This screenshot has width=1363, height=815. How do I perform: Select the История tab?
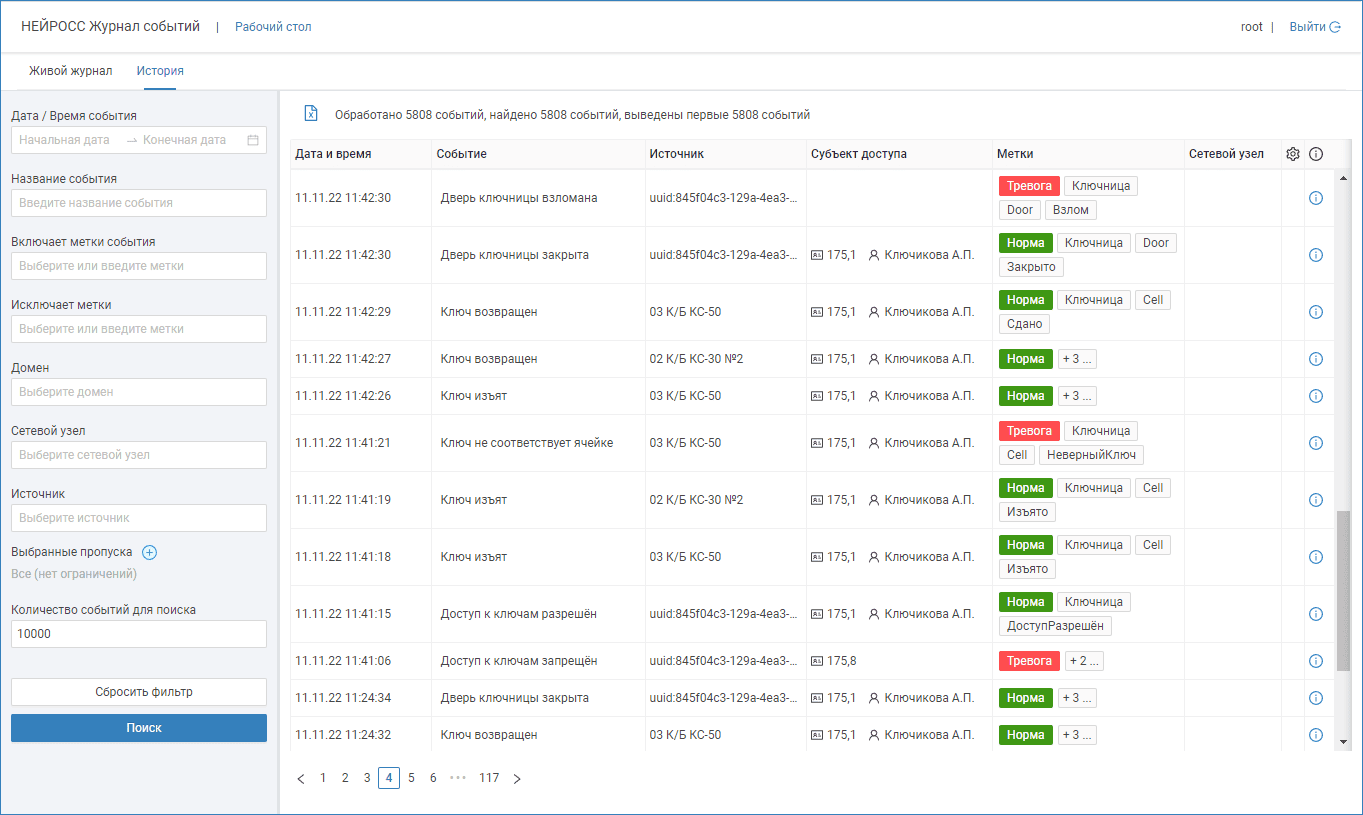click(160, 71)
